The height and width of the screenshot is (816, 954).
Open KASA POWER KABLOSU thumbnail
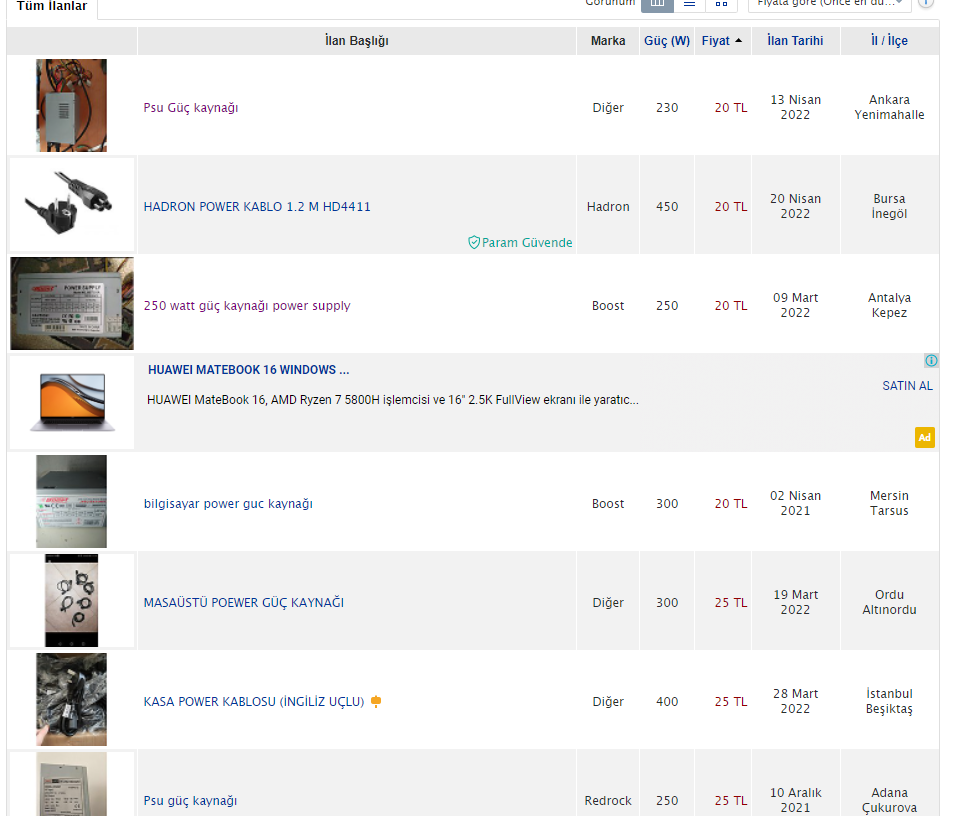click(71, 699)
